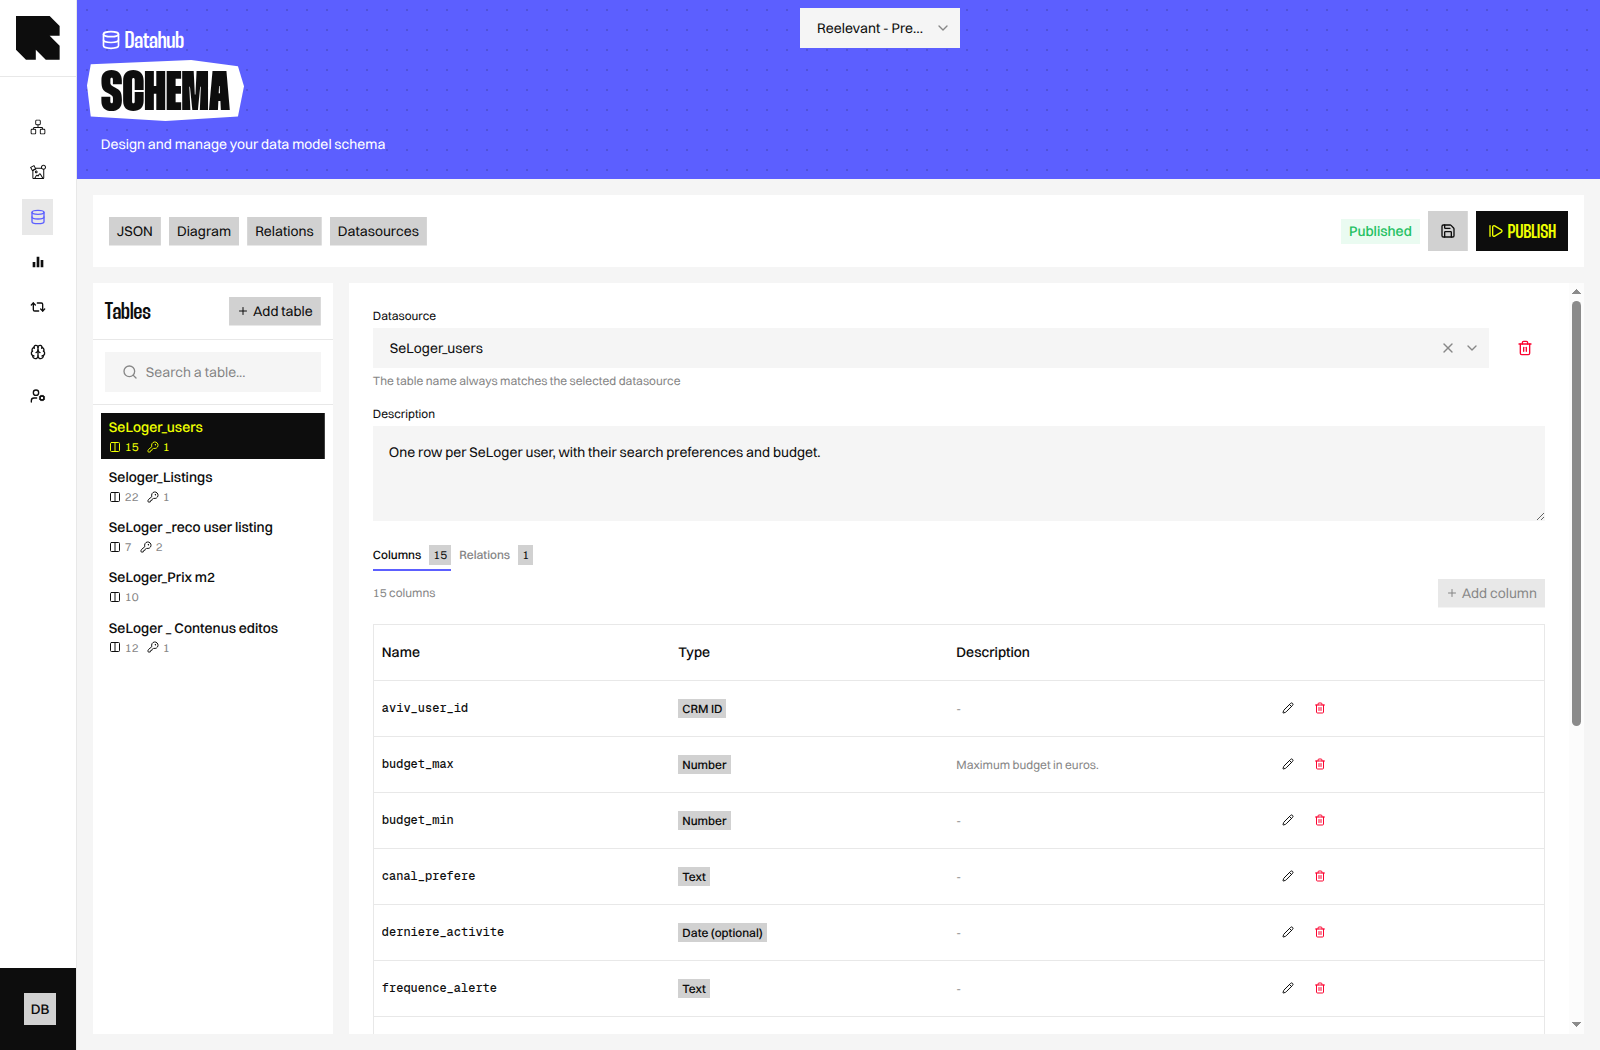Open the bar chart analytics sidebar icon
The width and height of the screenshot is (1600, 1050).
click(x=38, y=262)
